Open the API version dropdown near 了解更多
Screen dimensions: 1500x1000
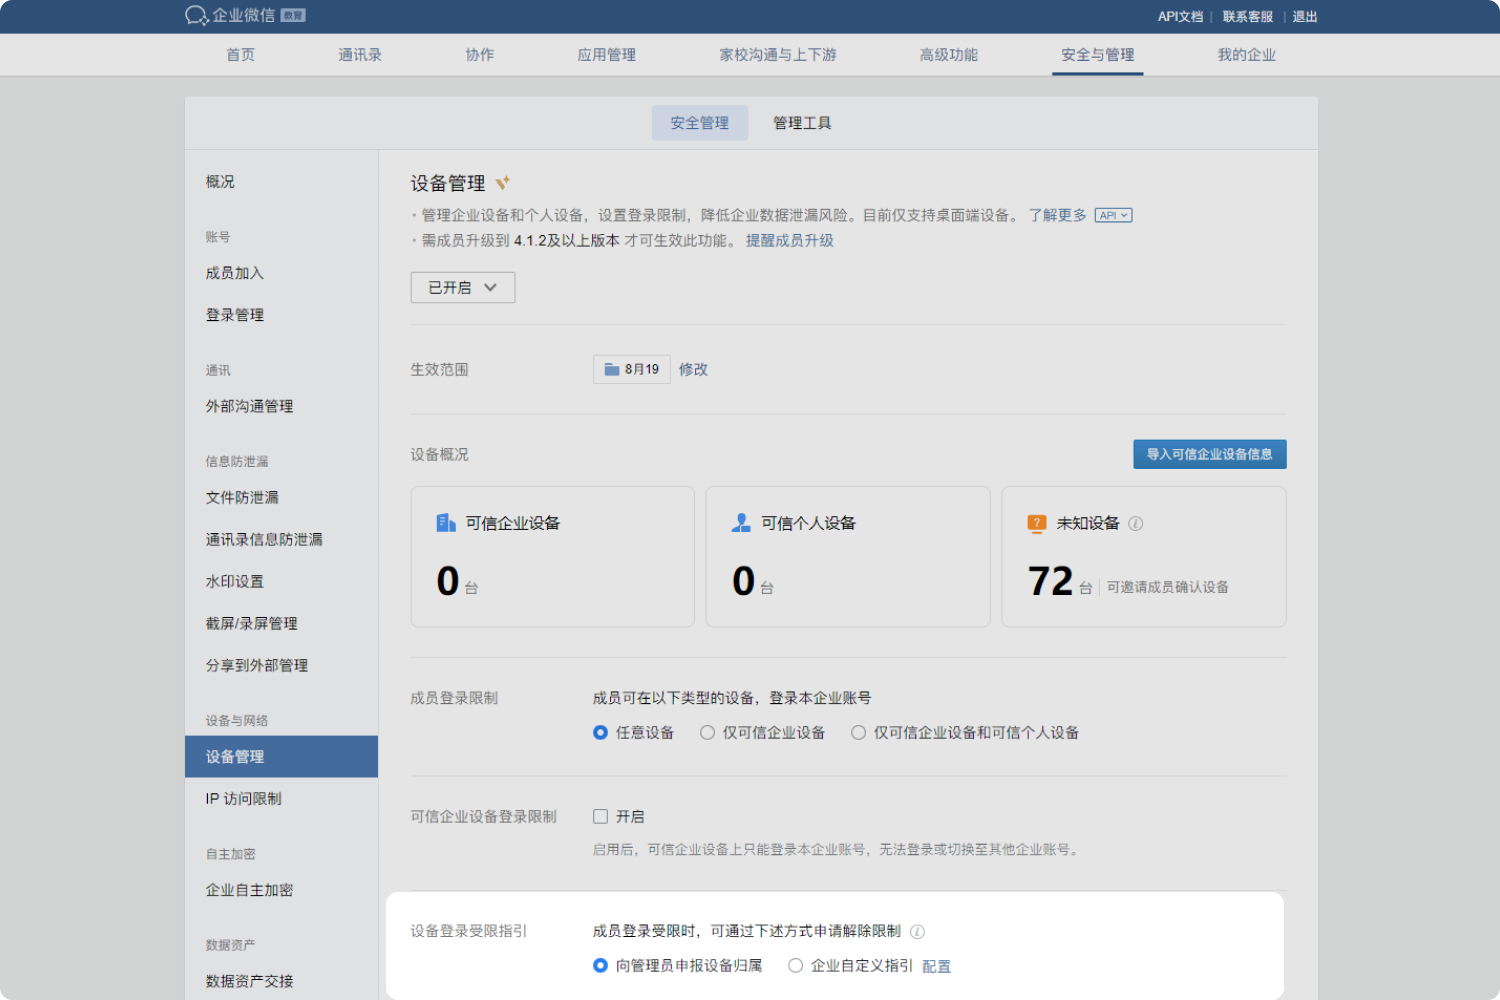[1113, 214]
